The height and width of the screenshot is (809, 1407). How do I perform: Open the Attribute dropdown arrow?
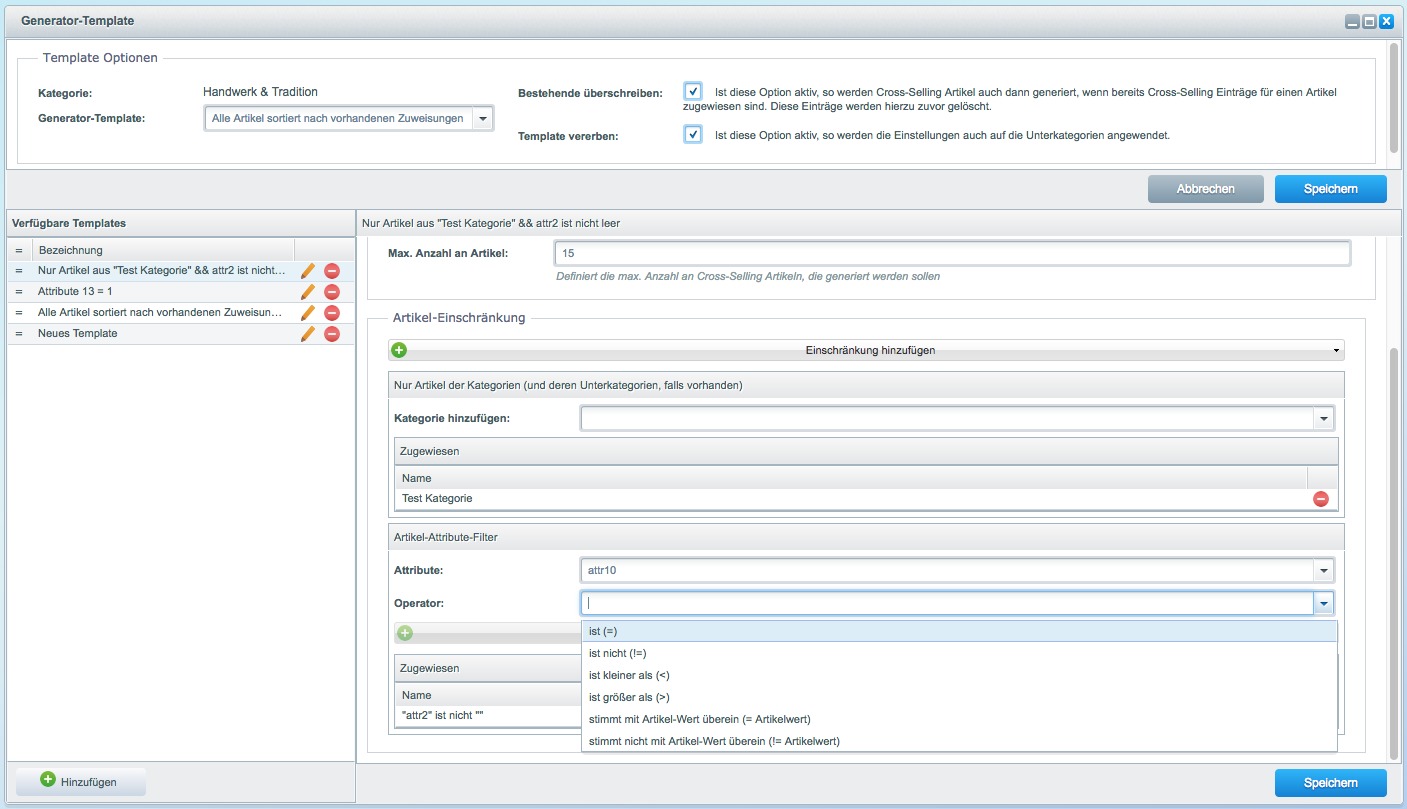coord(1323,571)
